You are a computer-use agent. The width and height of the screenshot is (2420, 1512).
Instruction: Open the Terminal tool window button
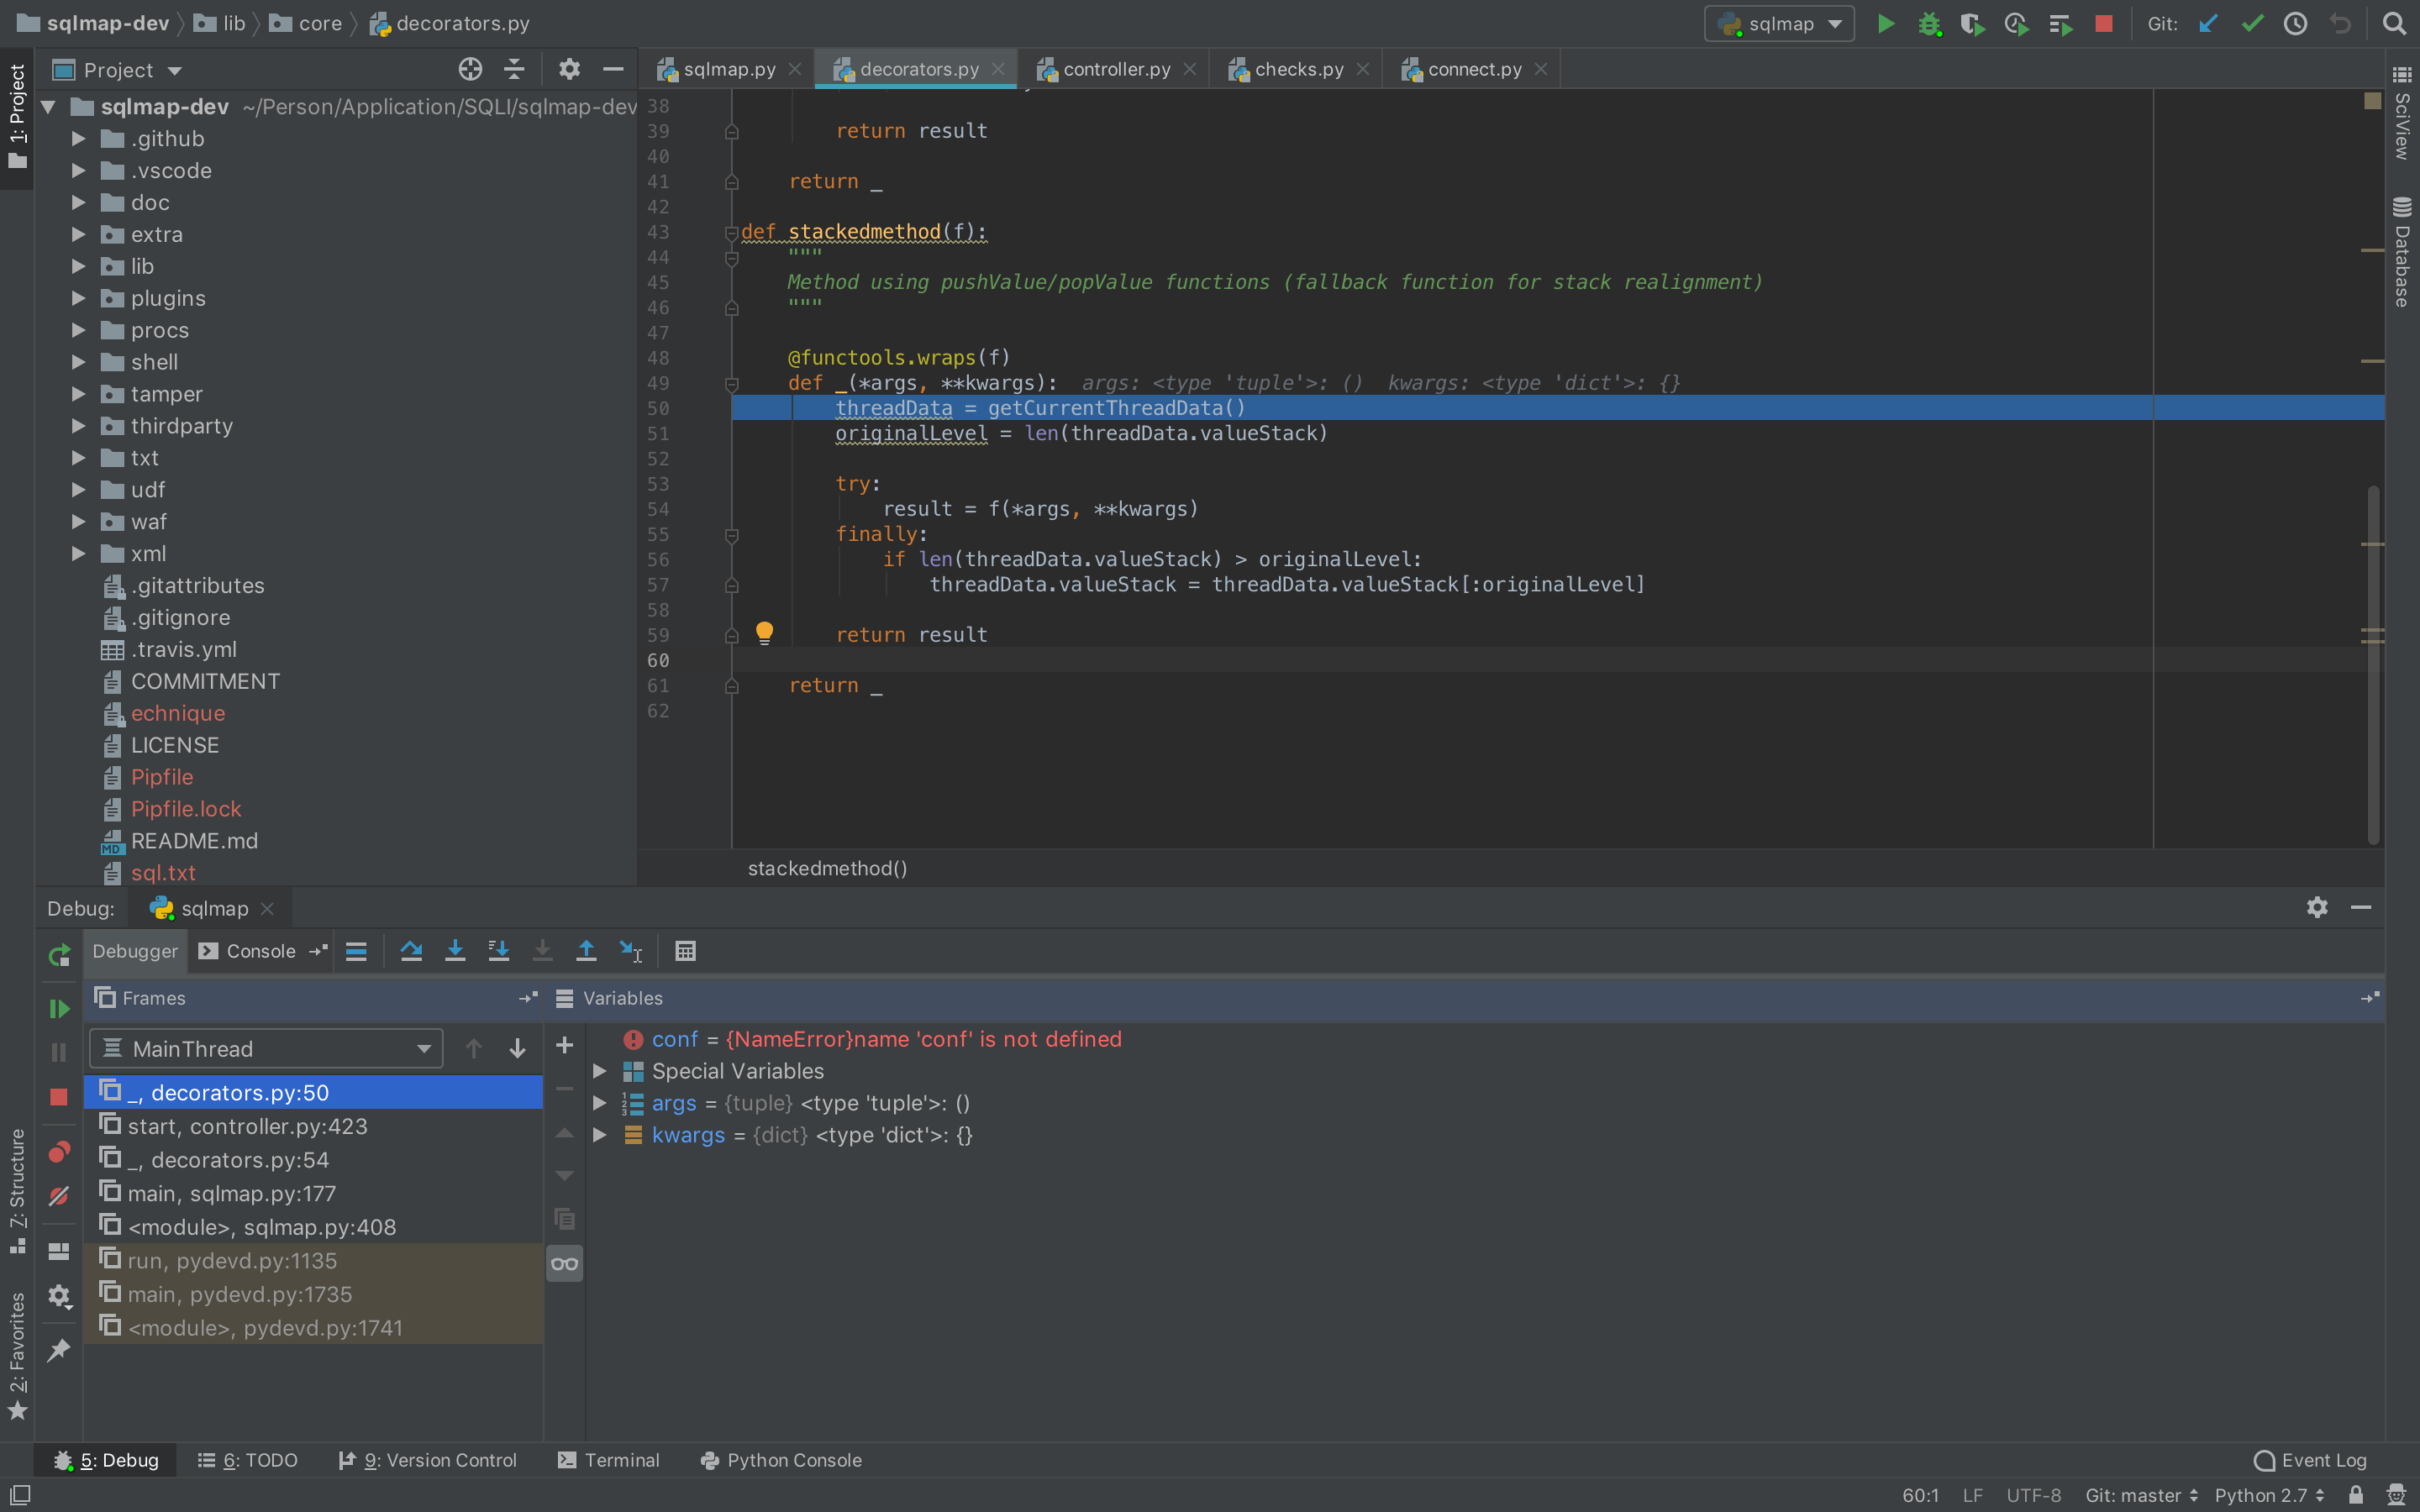click(608, 1460)
